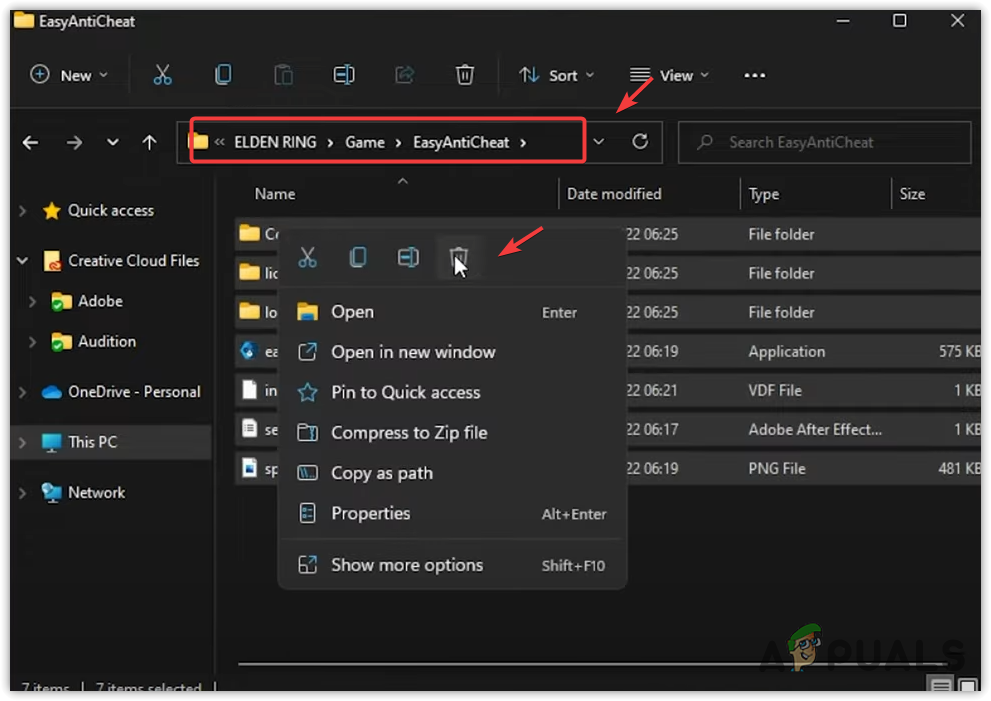Image resolution: width=991 pixels, height=701 pixels.
Task: Click the Rename icon in the top toolbar
Action: point(344,75)
